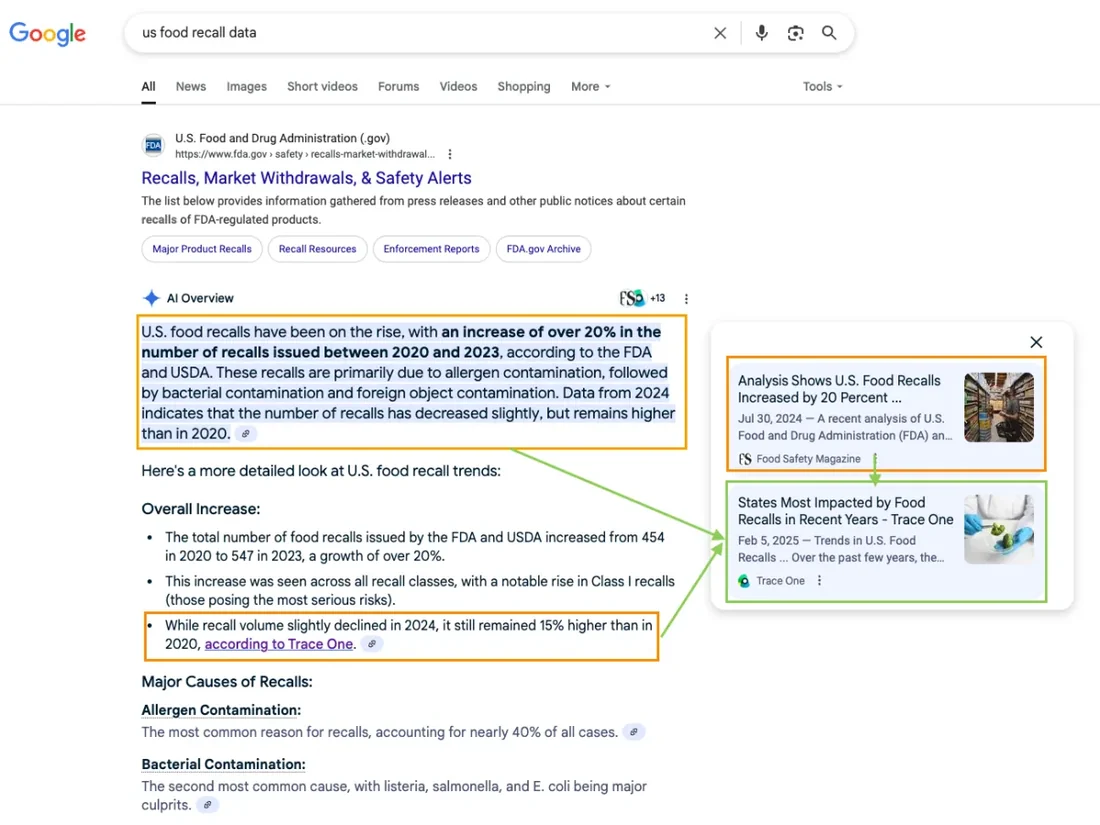Click the grocery store thumbnail image
Screen dimensions: 1100x825
pos(999,407)
